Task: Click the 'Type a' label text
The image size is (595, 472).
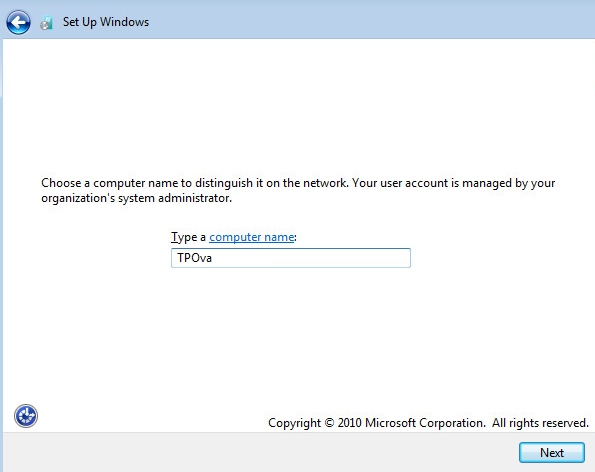Action: (188, 237)
